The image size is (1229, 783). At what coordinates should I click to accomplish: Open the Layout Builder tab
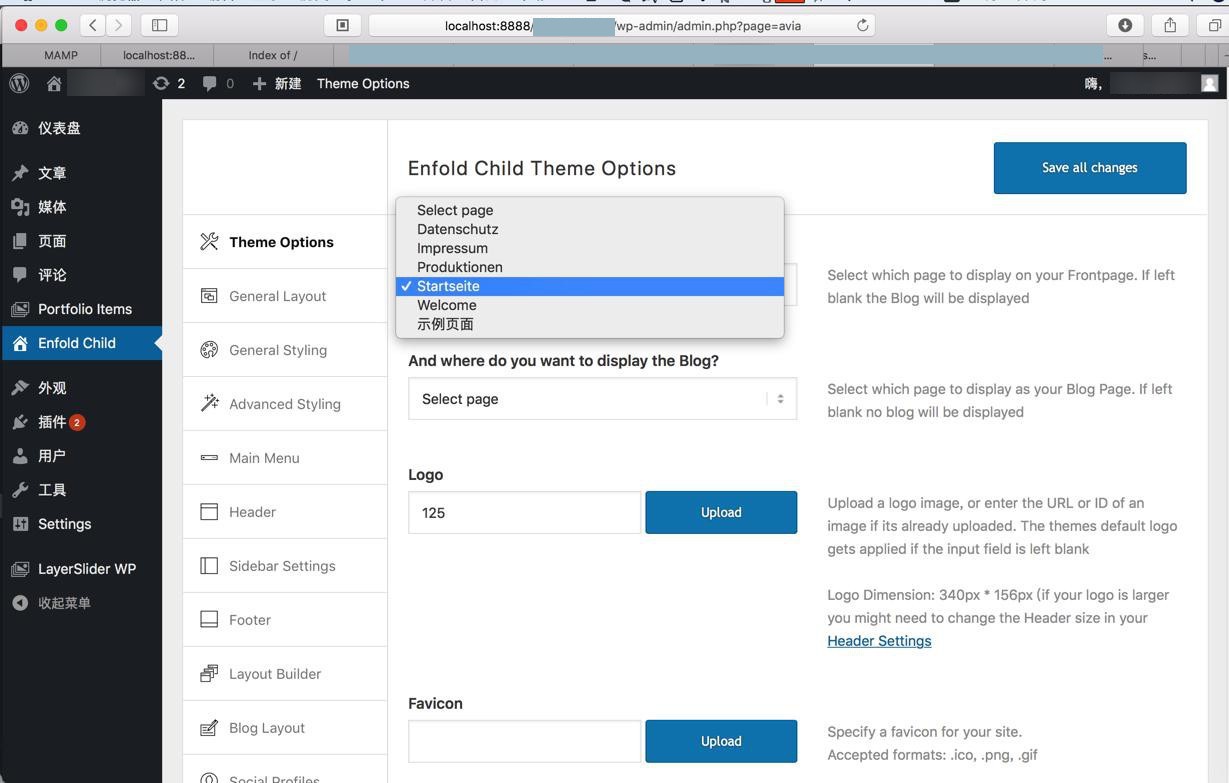[285, 674]
